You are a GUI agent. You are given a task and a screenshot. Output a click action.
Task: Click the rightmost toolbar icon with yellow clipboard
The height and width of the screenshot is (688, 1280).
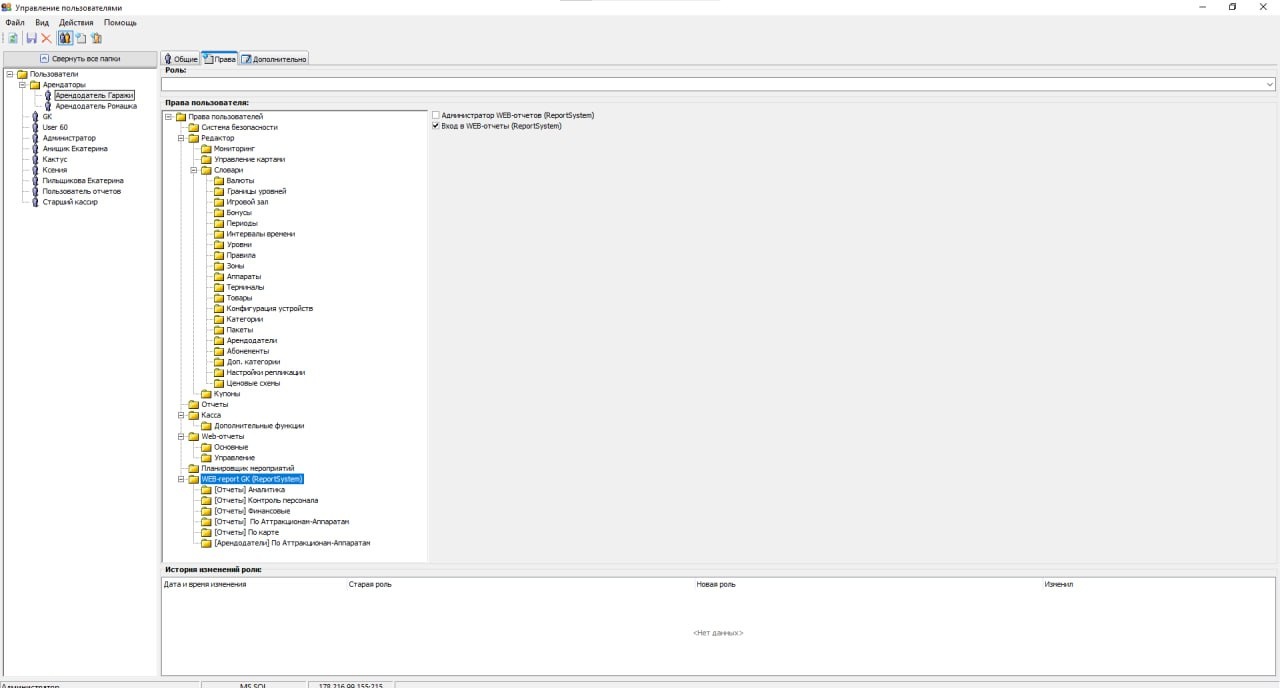pos(97,38)
